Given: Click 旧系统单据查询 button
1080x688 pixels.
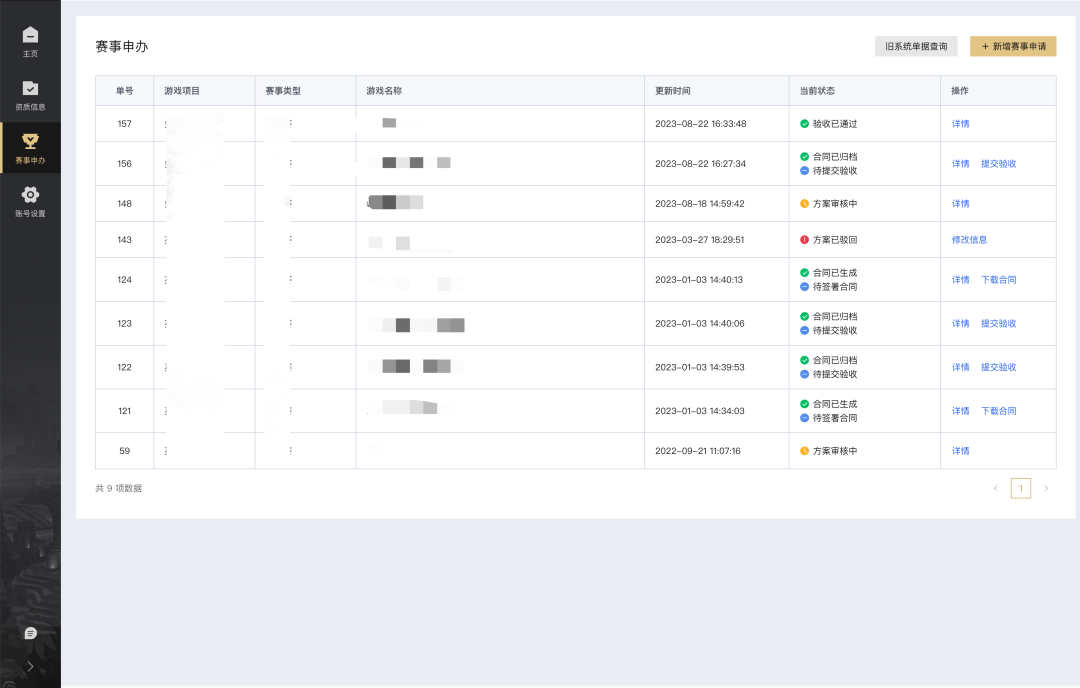Looking at the screenshot, I should pos(916,46).
